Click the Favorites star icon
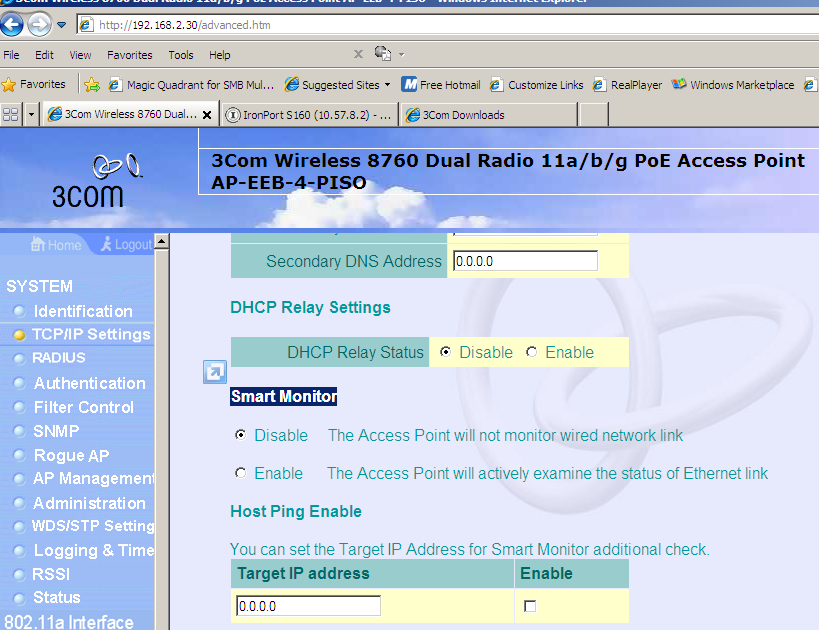 point(8,84)
